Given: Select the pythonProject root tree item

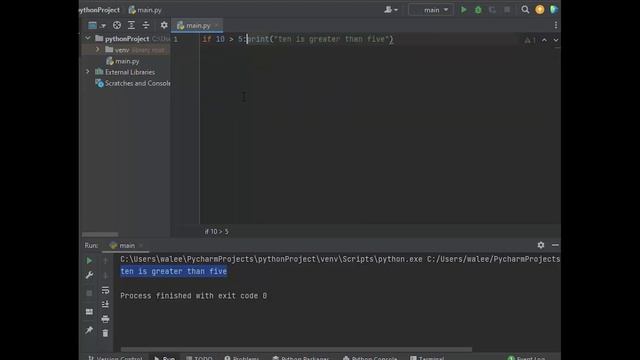Looking at the screenshot, I should (x=127, y=39).
